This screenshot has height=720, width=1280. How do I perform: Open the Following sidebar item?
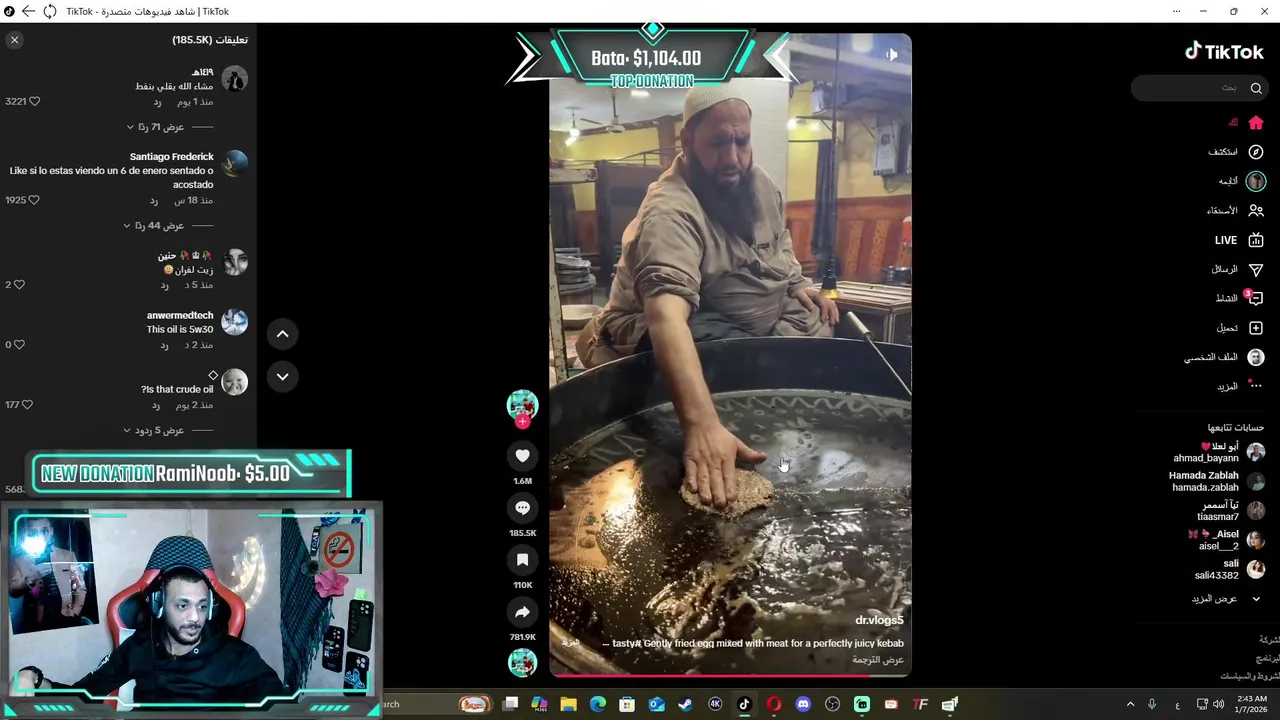[1242, 181]
